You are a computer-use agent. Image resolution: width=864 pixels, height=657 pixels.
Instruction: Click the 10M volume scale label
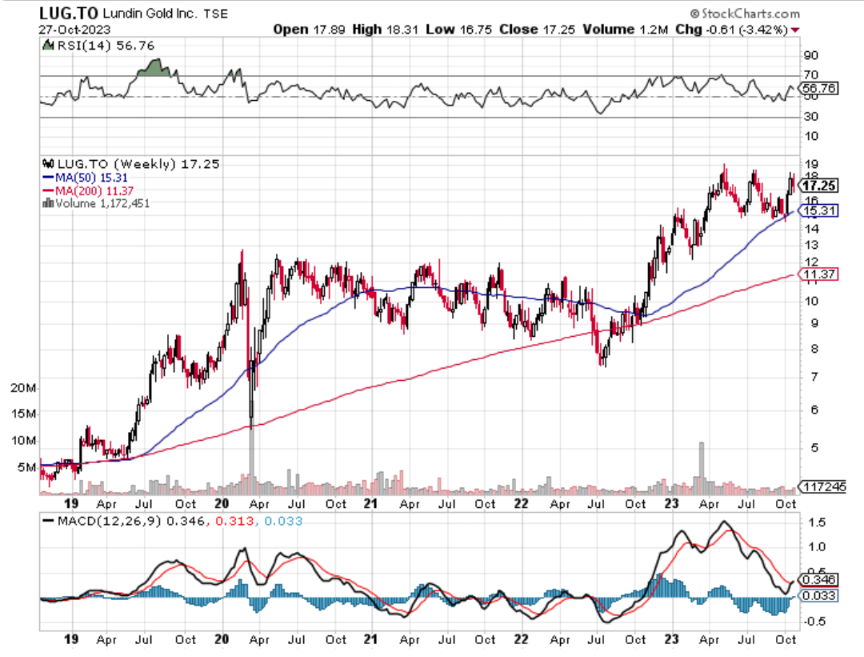coord(23,440)
